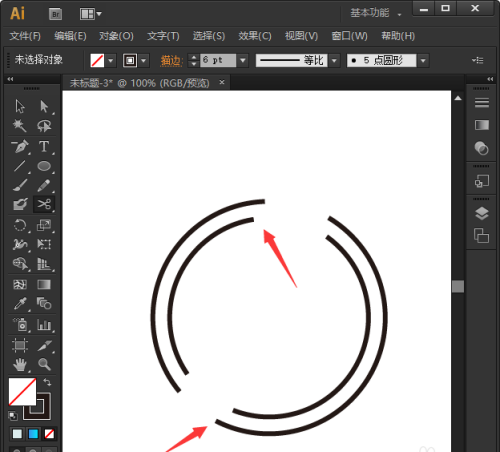Open the 基本功能 workspace switcher
The width and height of the screenshot is (500, 452).
click(376, 13)
